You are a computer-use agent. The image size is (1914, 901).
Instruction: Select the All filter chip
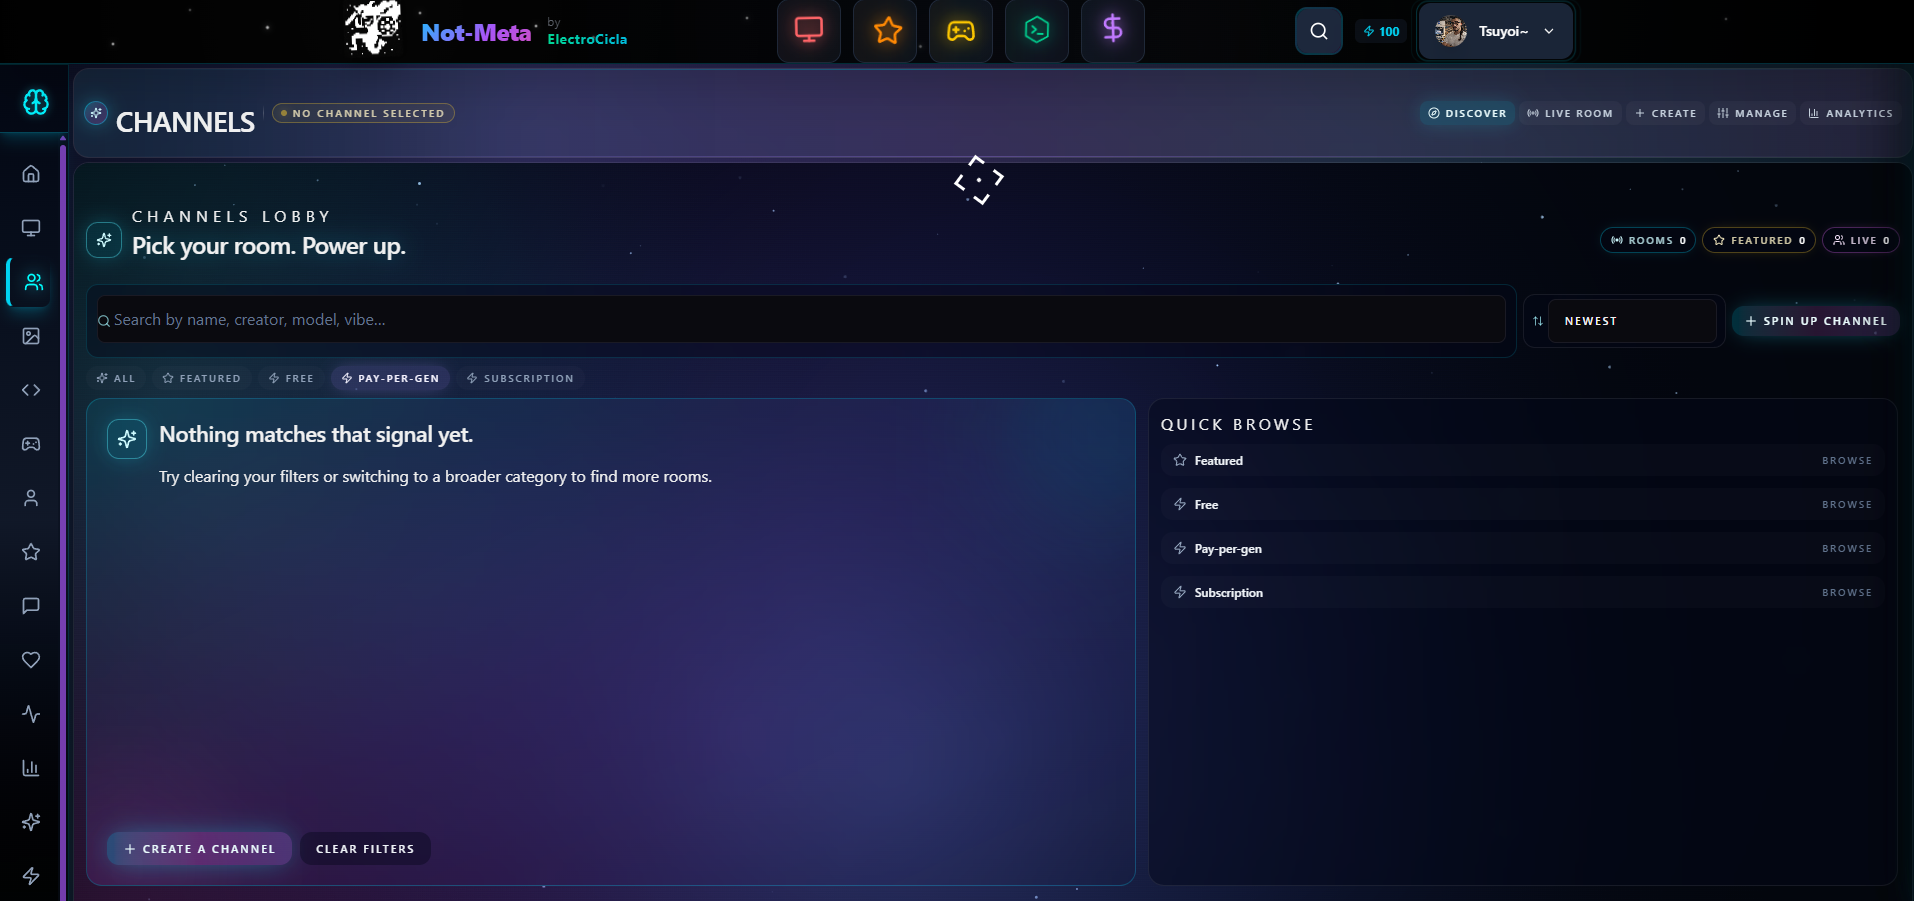(x=116, y=378)
